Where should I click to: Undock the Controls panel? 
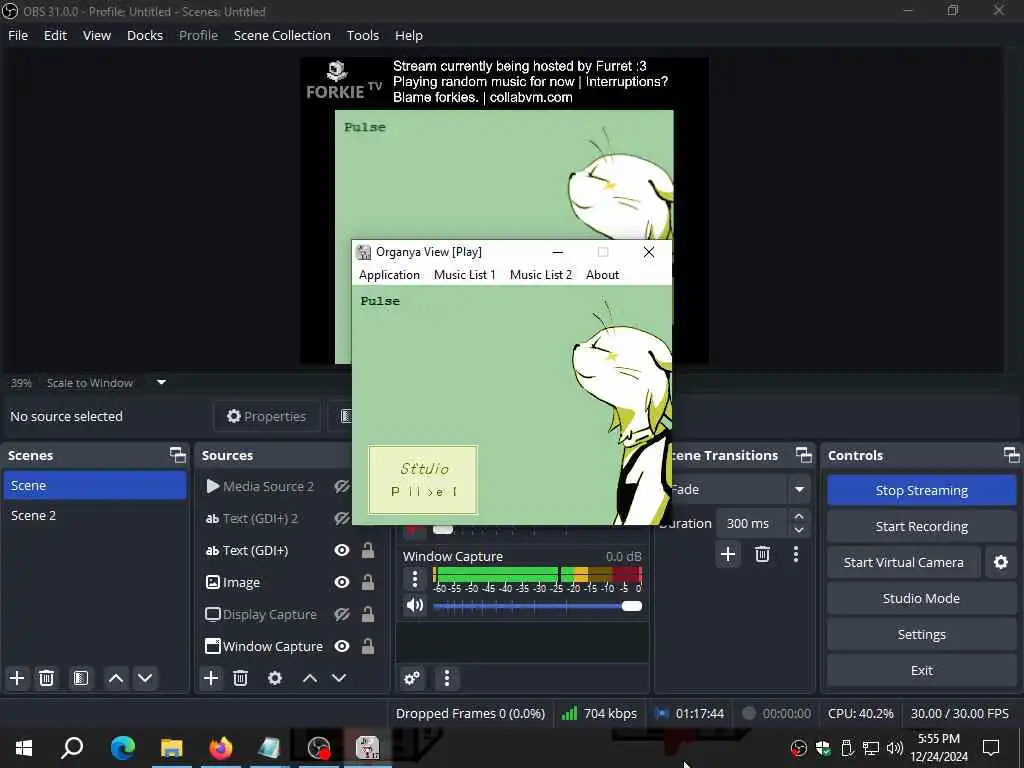click(1012, 455)
